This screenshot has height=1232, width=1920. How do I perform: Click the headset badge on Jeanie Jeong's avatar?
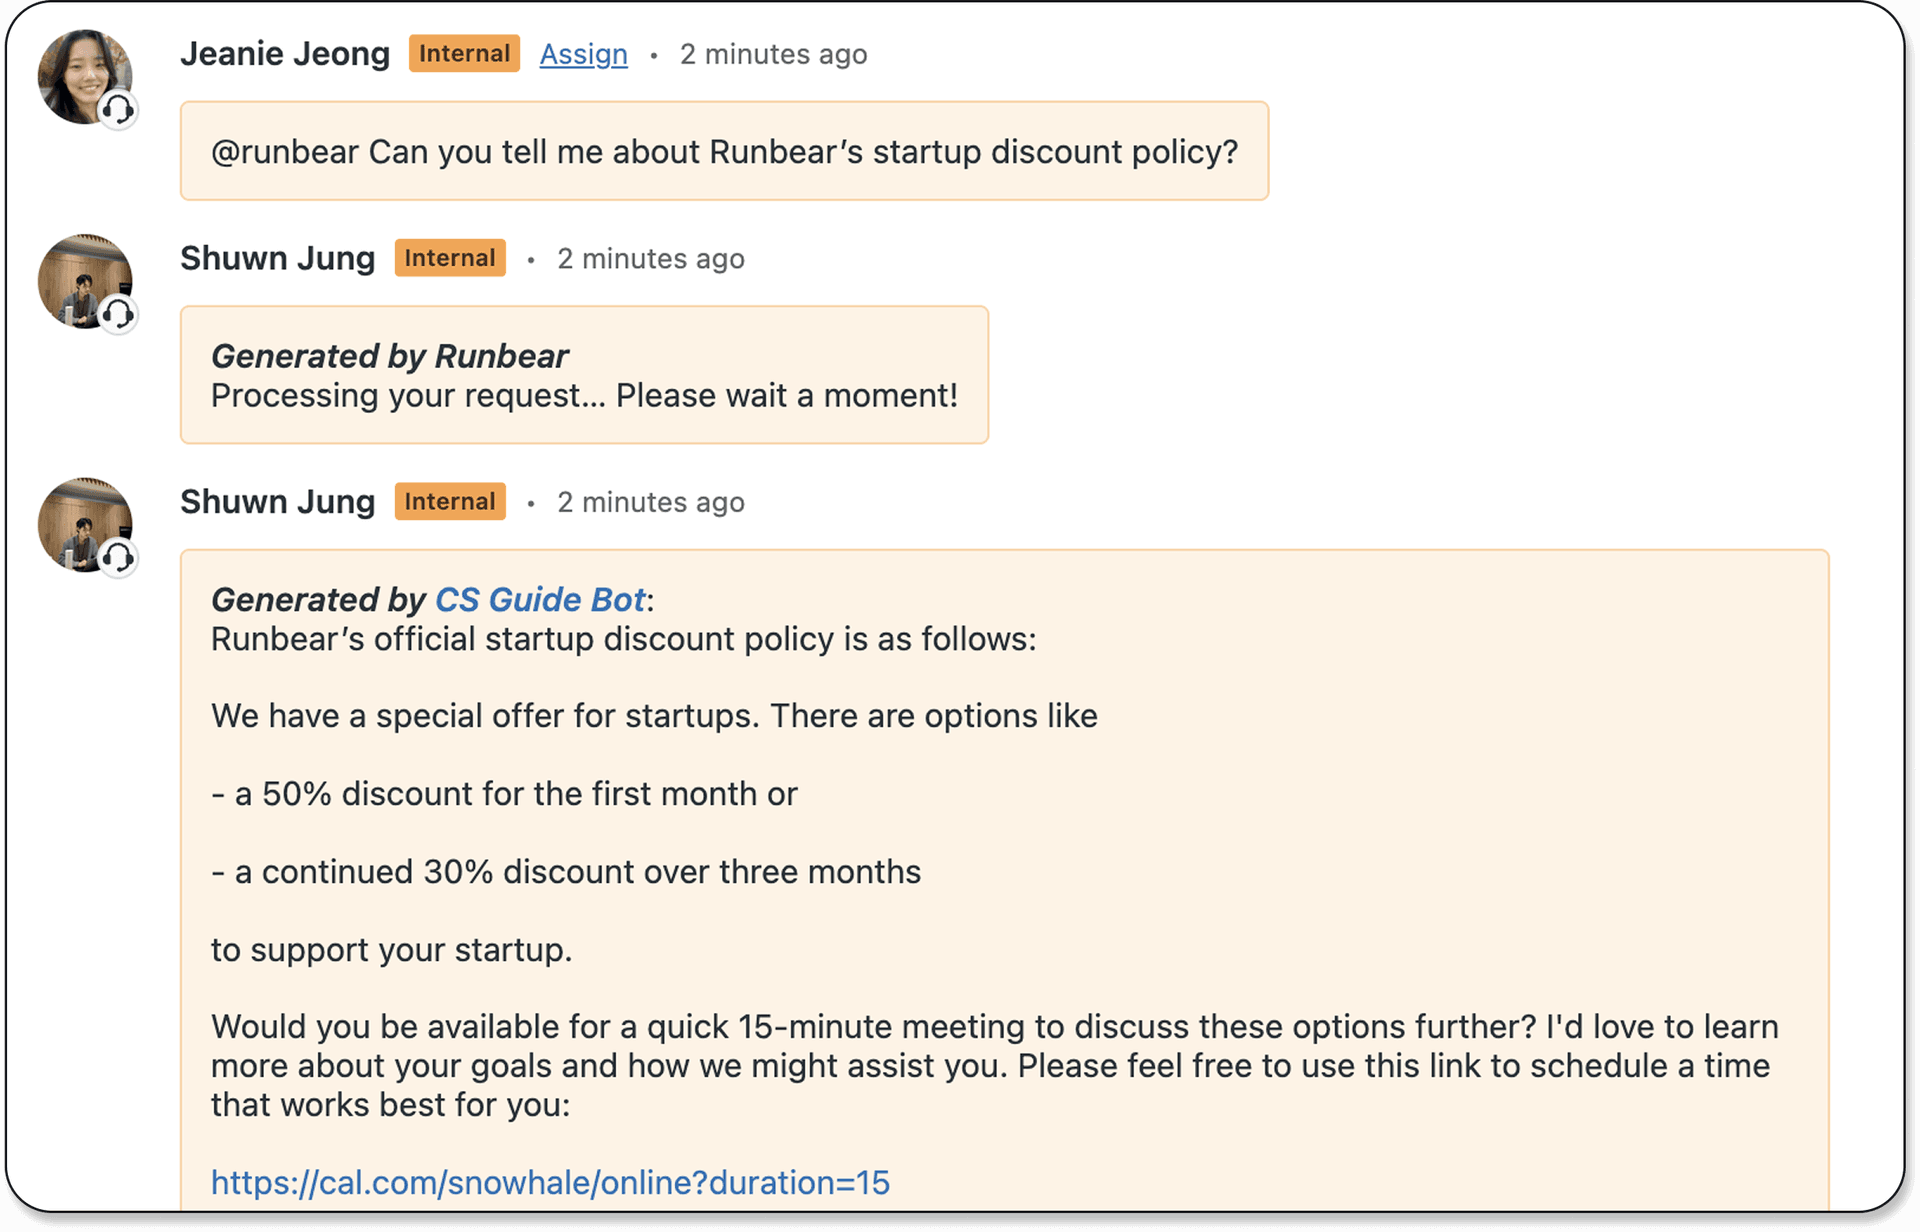point(118,109)
